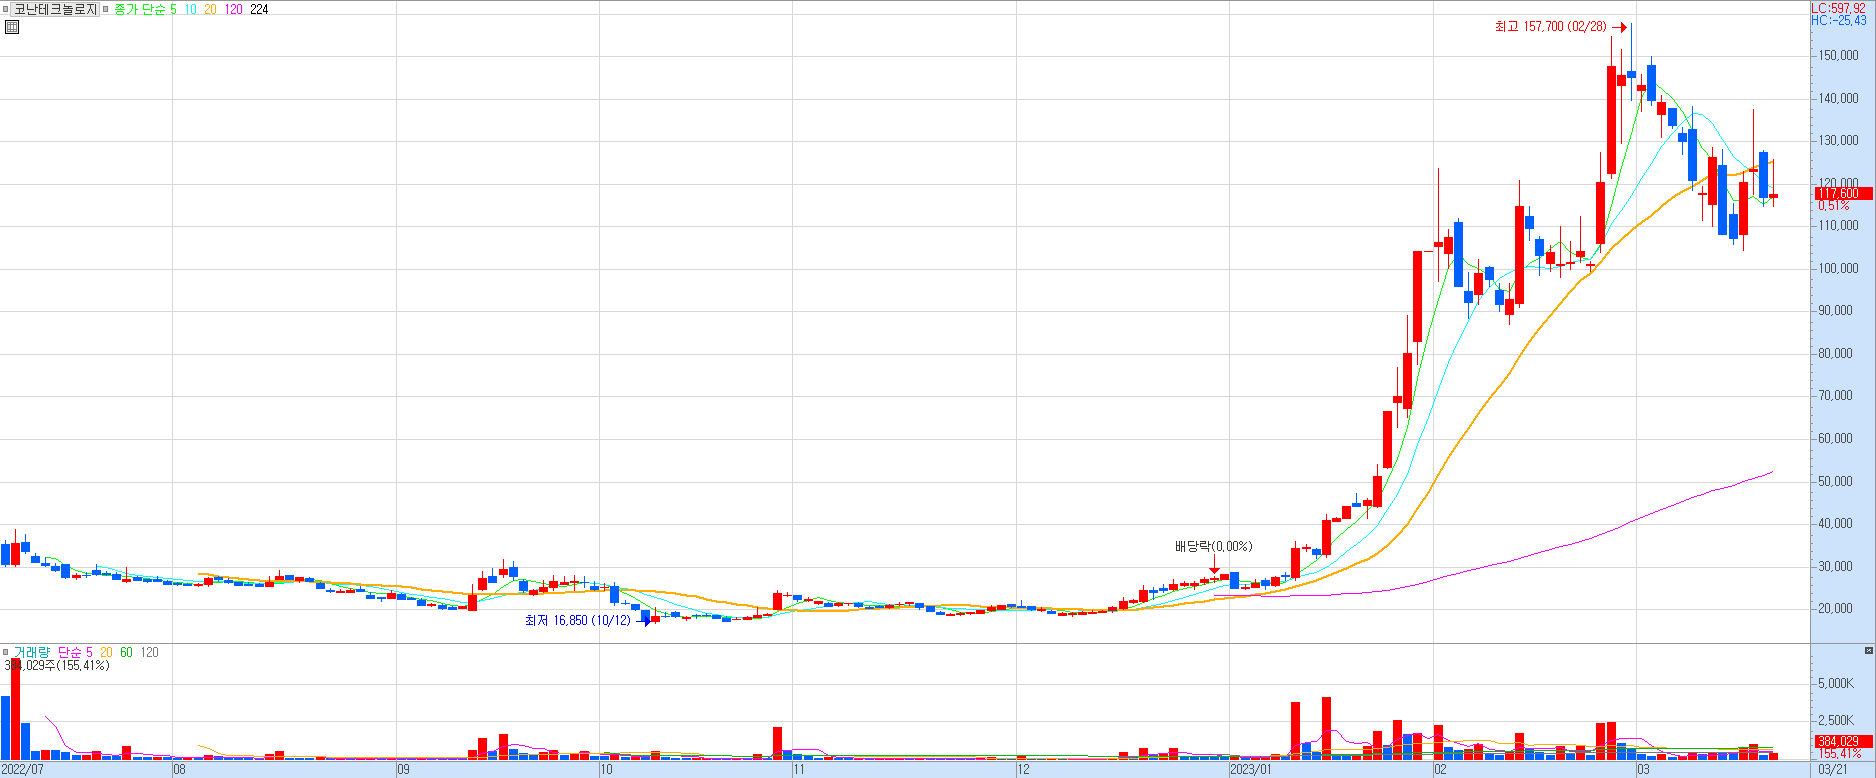Click the 0.51% change text below price tag
The image size is (1876, 778).
(x=1834, y=206)
